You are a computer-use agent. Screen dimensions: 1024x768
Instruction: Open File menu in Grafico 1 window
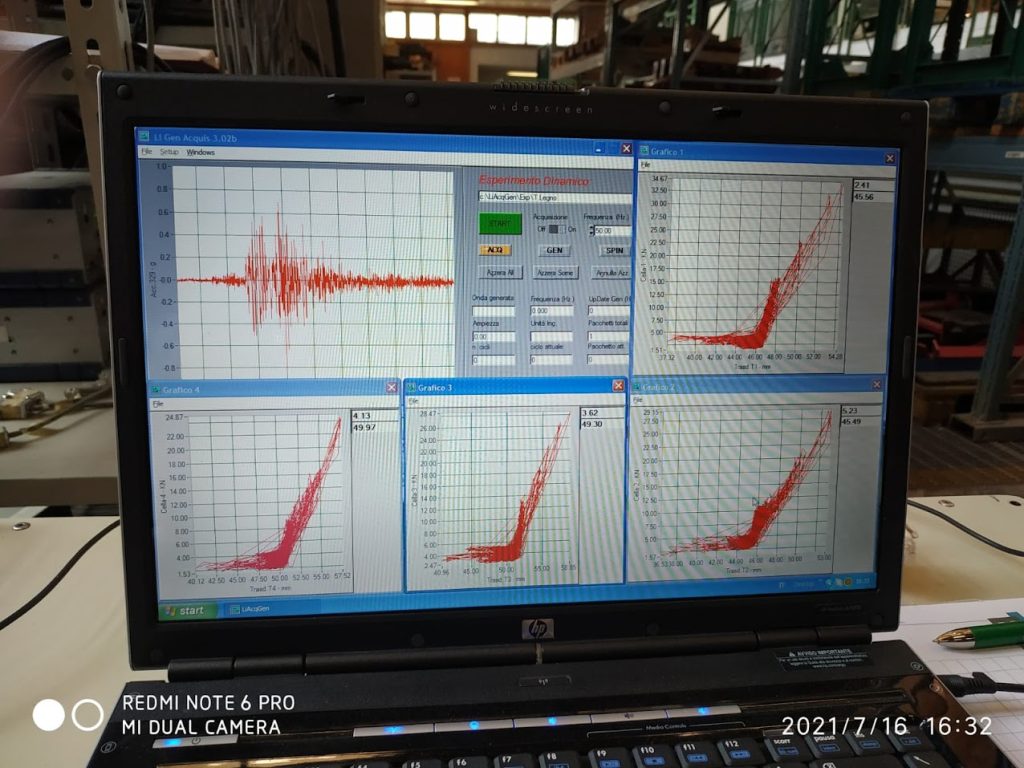pyautogui.click(x=646, y=165)
